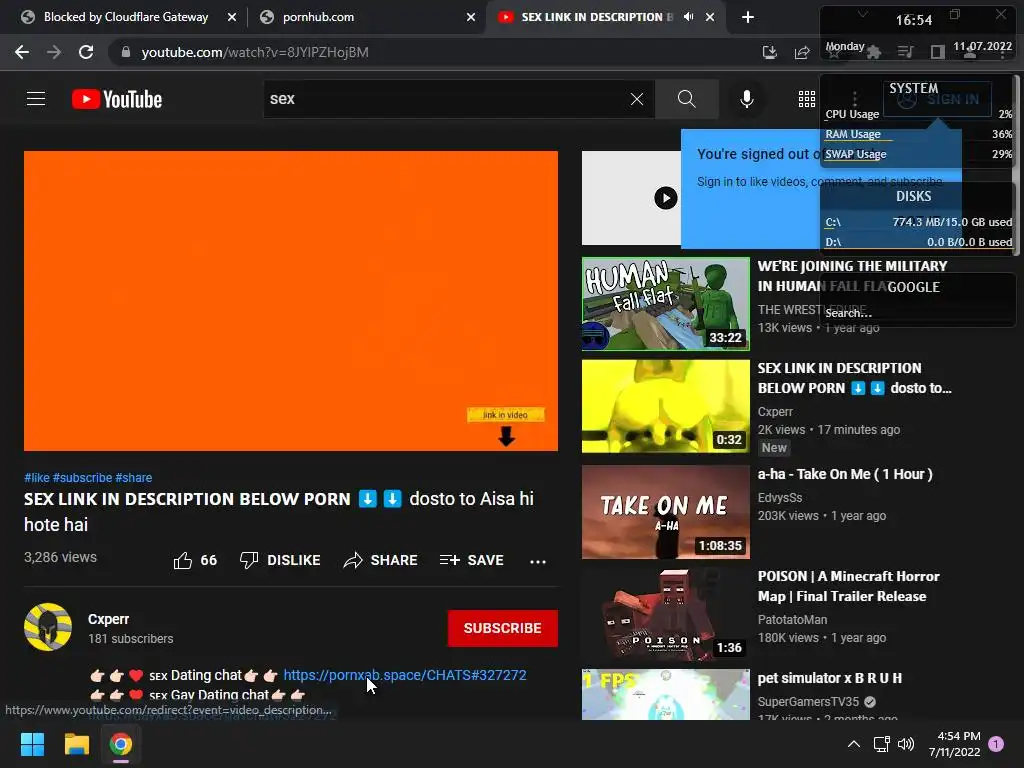Click C:\ disk entry in widget
The image size is (1024, 768).
(x=918, y=222)
